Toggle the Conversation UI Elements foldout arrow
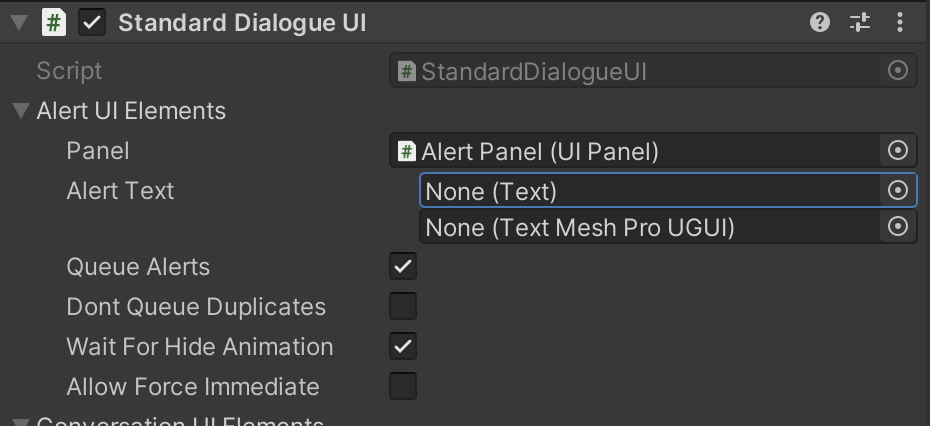 click(21, 422)
